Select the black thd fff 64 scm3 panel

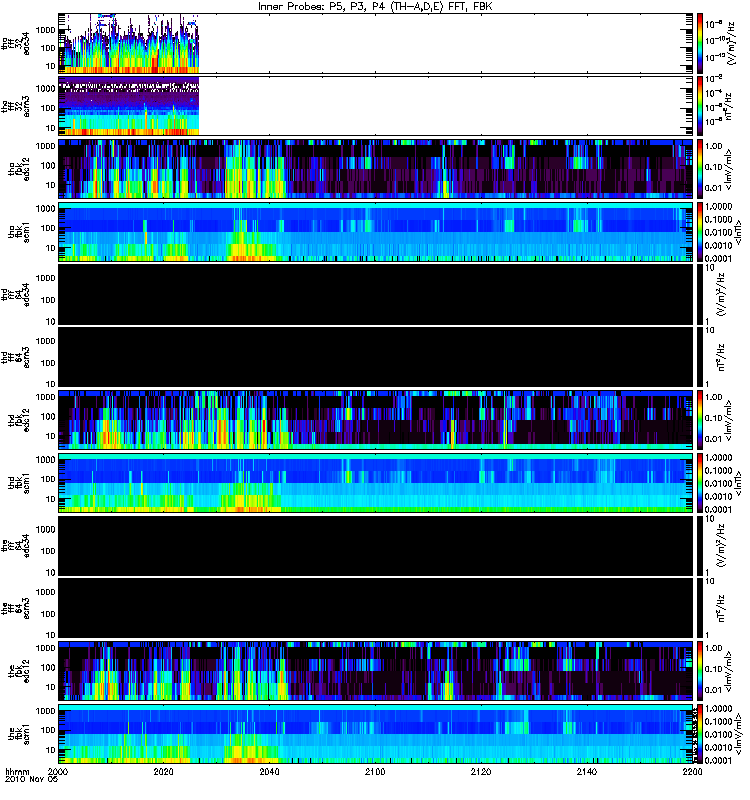pyautogui.click(x=376, y=357)
